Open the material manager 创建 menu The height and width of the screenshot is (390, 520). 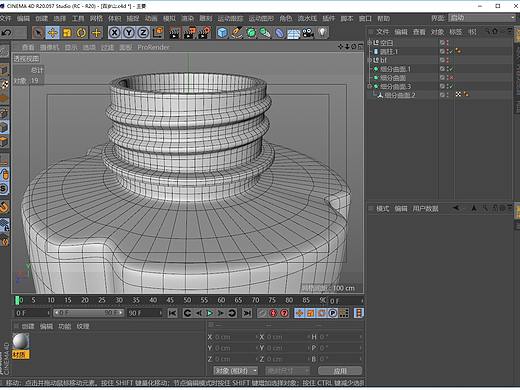click(28, 326)
